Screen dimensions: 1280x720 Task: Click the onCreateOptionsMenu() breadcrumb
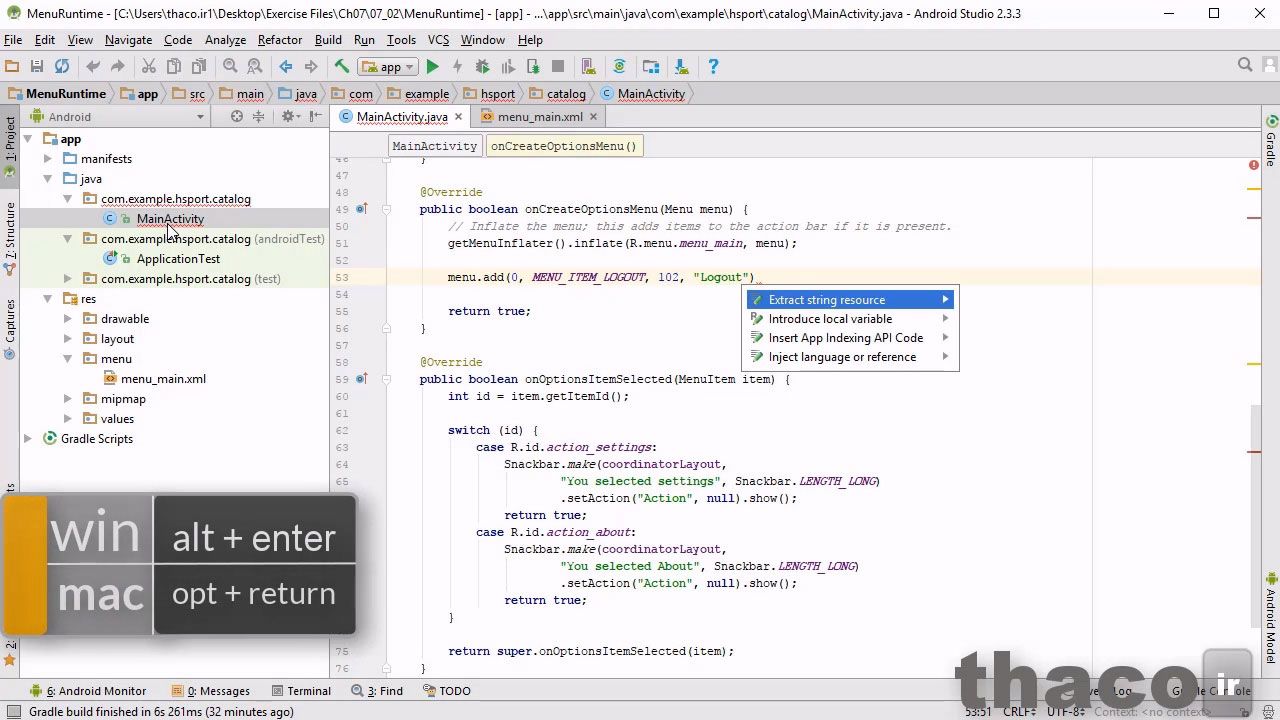click(564, 146)
